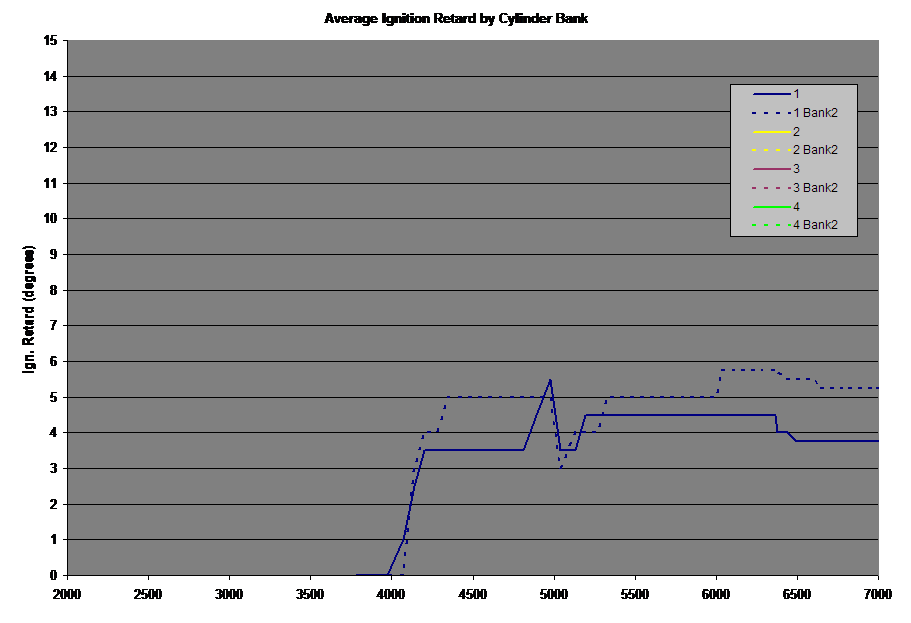Click the 10 label on the vertical axis
911x623 pixels.
49,219
